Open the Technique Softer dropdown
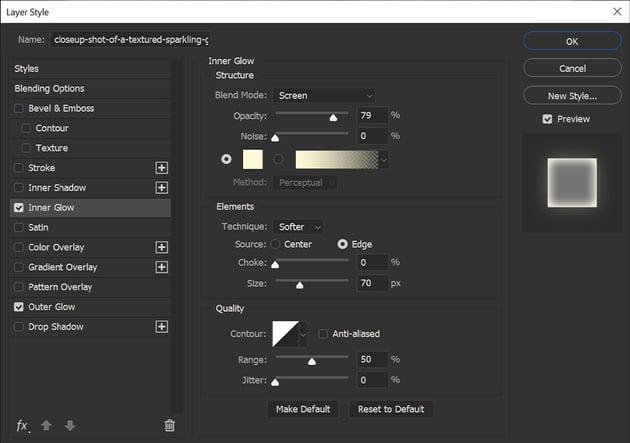The image size is (630, 443). 298,227
